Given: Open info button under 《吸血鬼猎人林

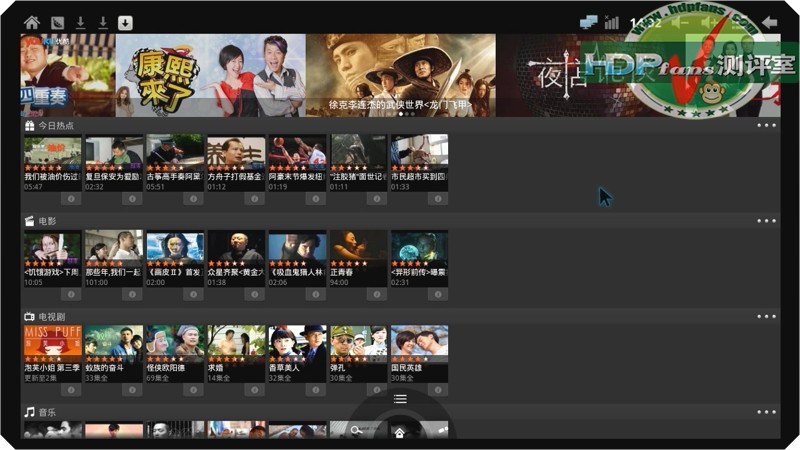Looking at the screenshot, I should [316, 294].
